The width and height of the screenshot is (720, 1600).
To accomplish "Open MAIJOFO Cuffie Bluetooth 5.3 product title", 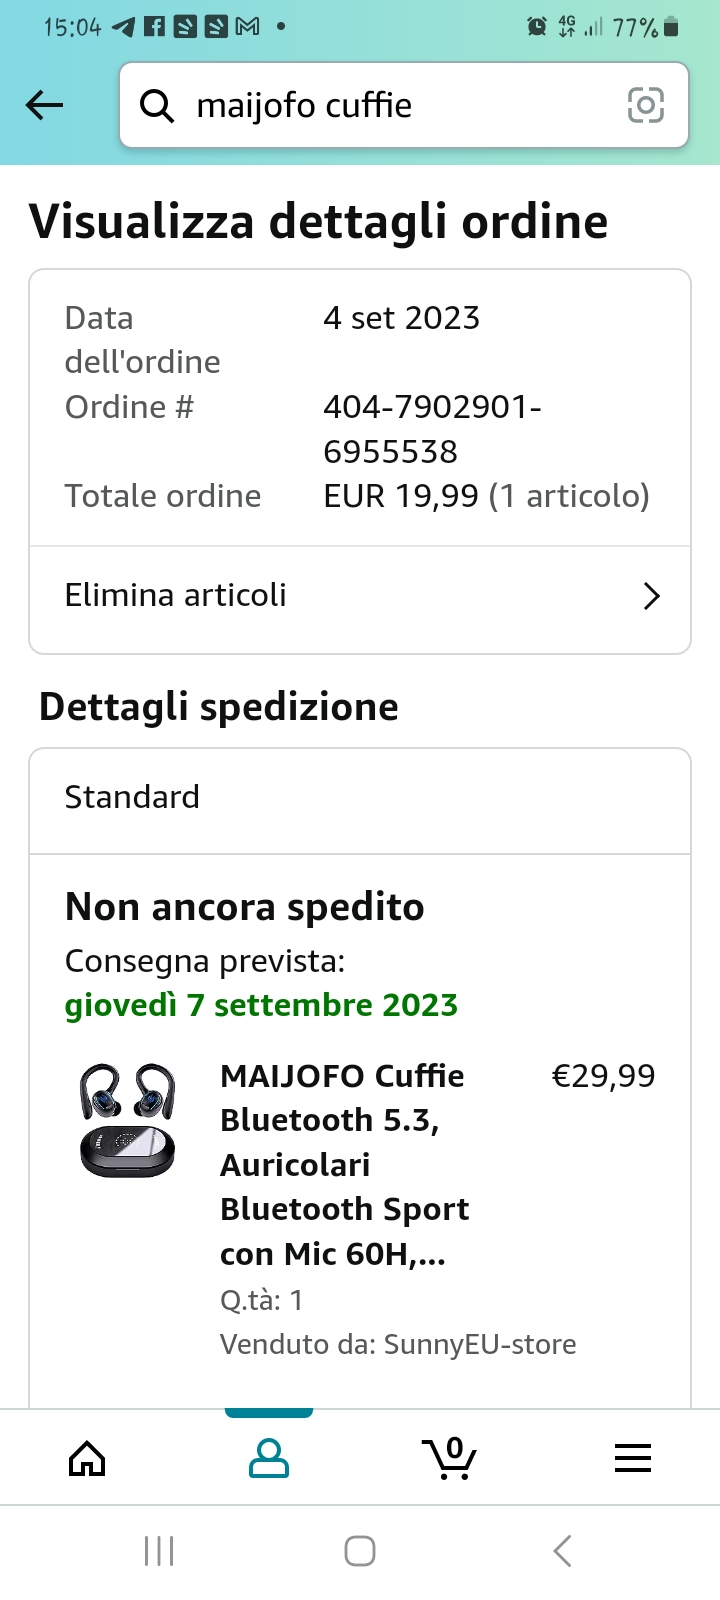I will (345, 1165).
